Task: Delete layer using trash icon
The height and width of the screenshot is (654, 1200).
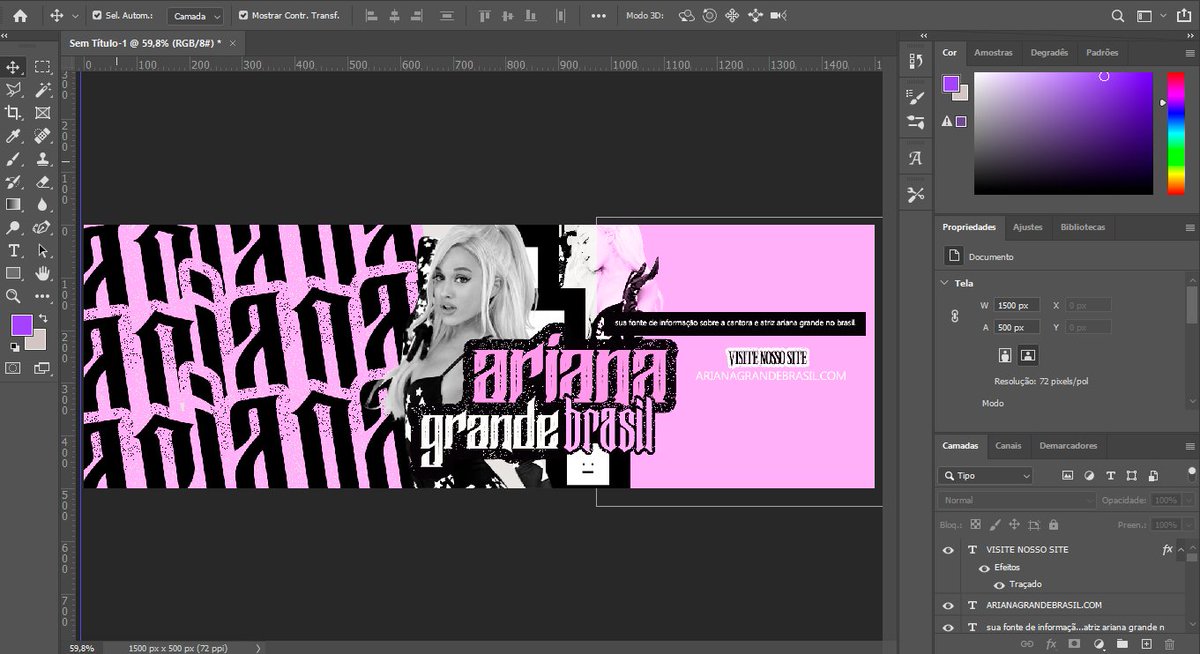Action: click(x=1169, y=643)
